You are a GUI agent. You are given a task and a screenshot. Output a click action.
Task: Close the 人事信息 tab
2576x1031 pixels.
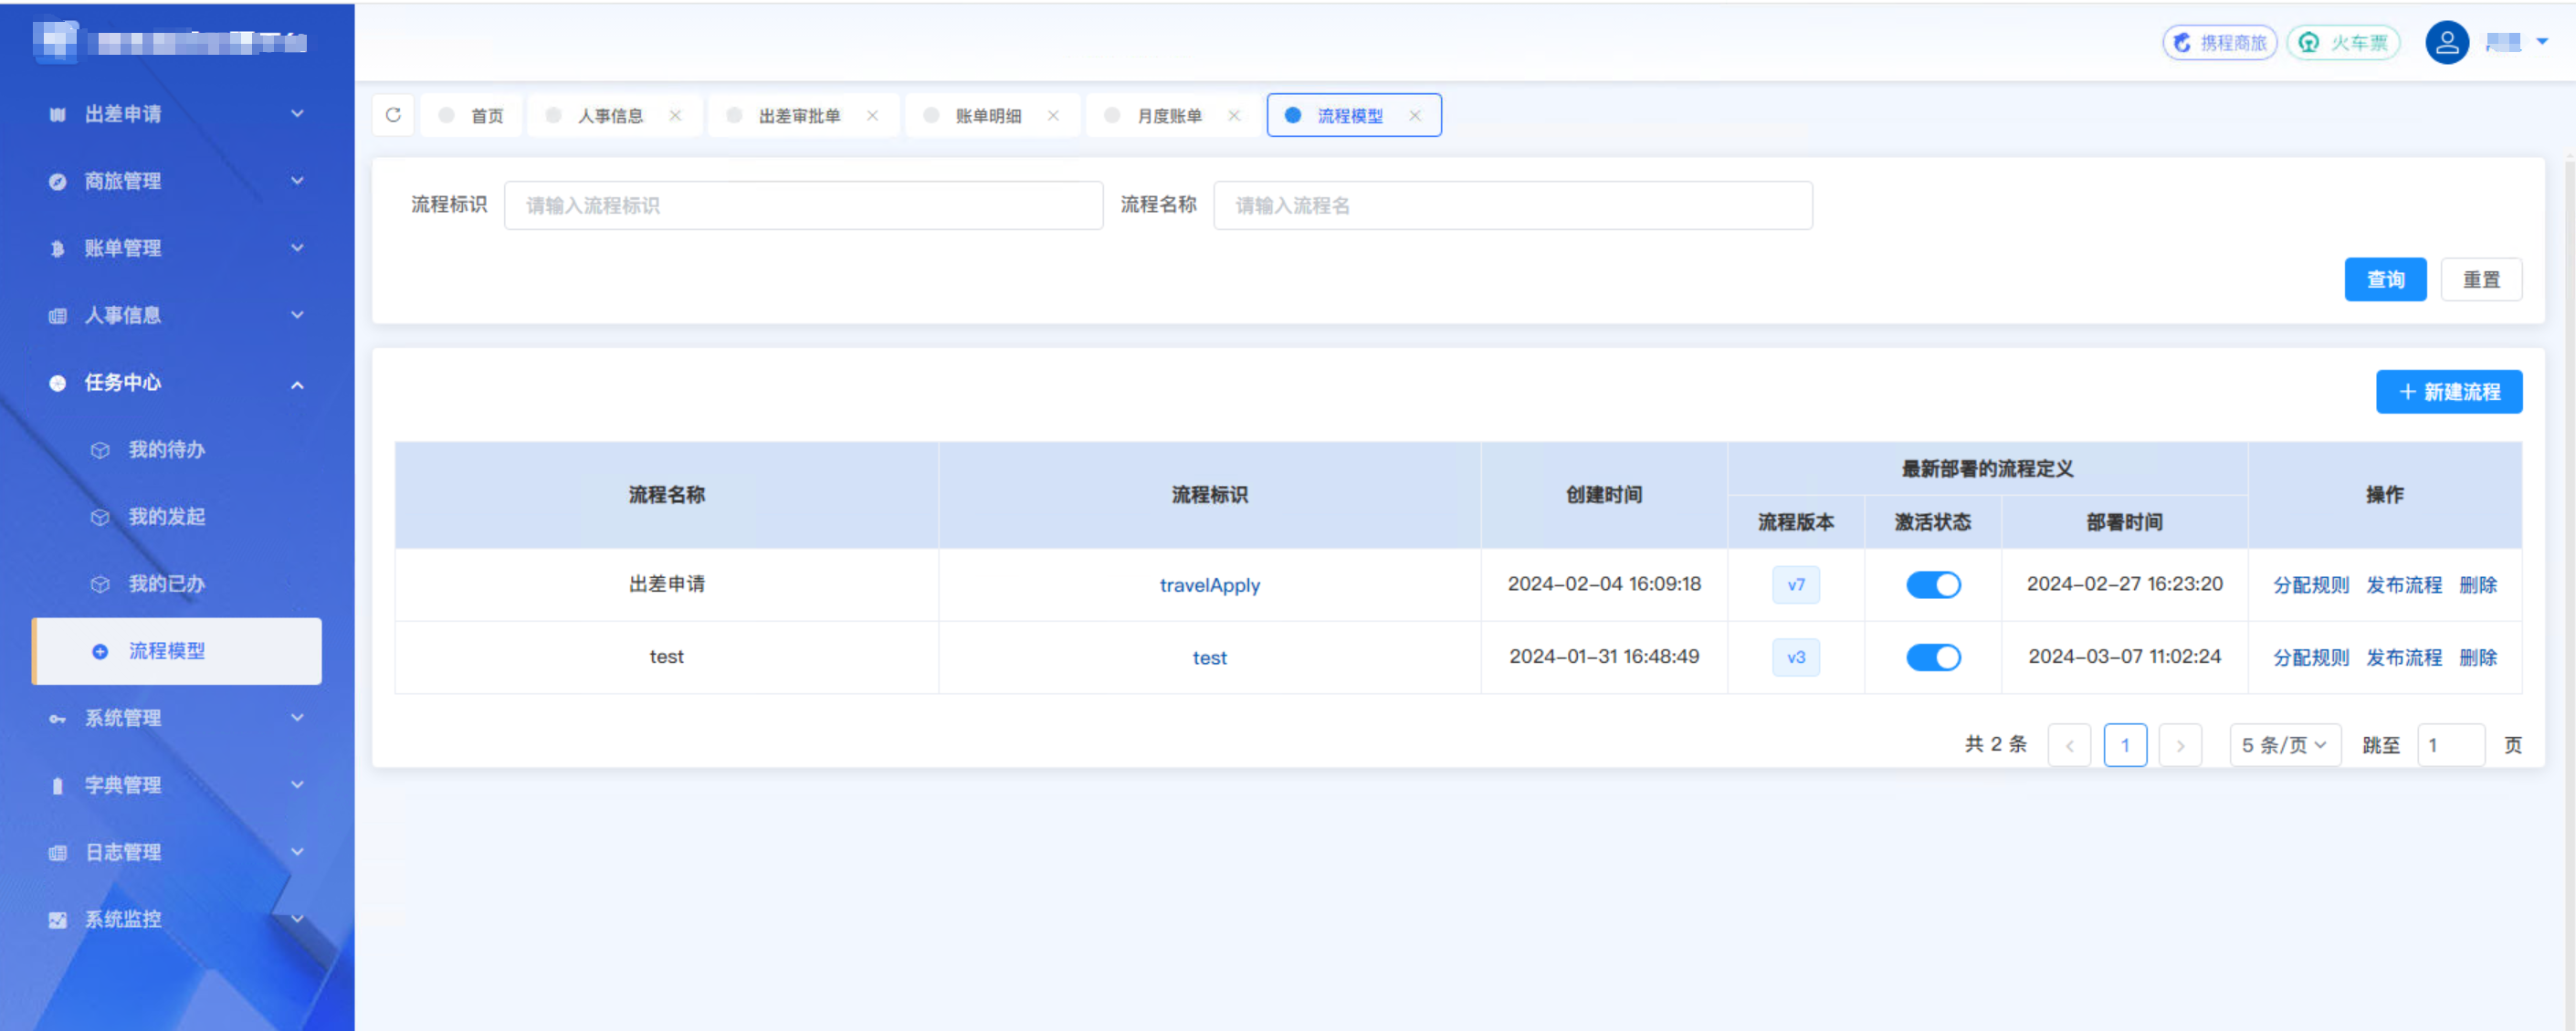tap(675, 115)
